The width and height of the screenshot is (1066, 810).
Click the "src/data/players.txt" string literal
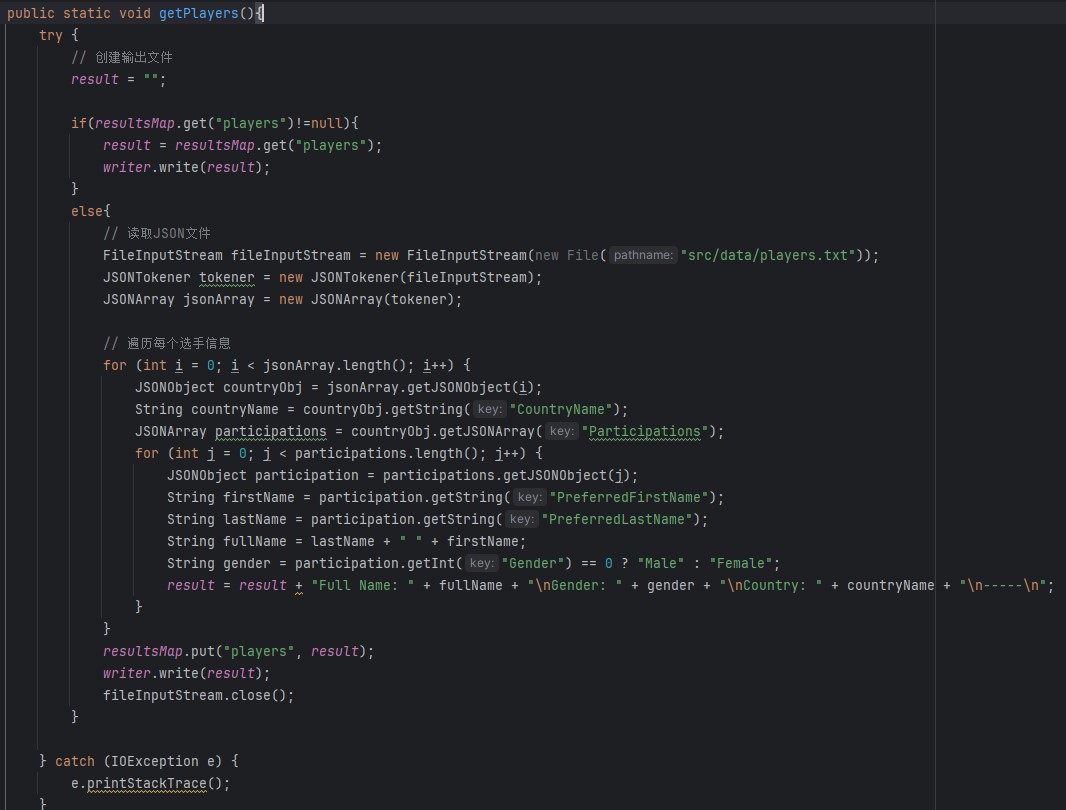point(768,255)
